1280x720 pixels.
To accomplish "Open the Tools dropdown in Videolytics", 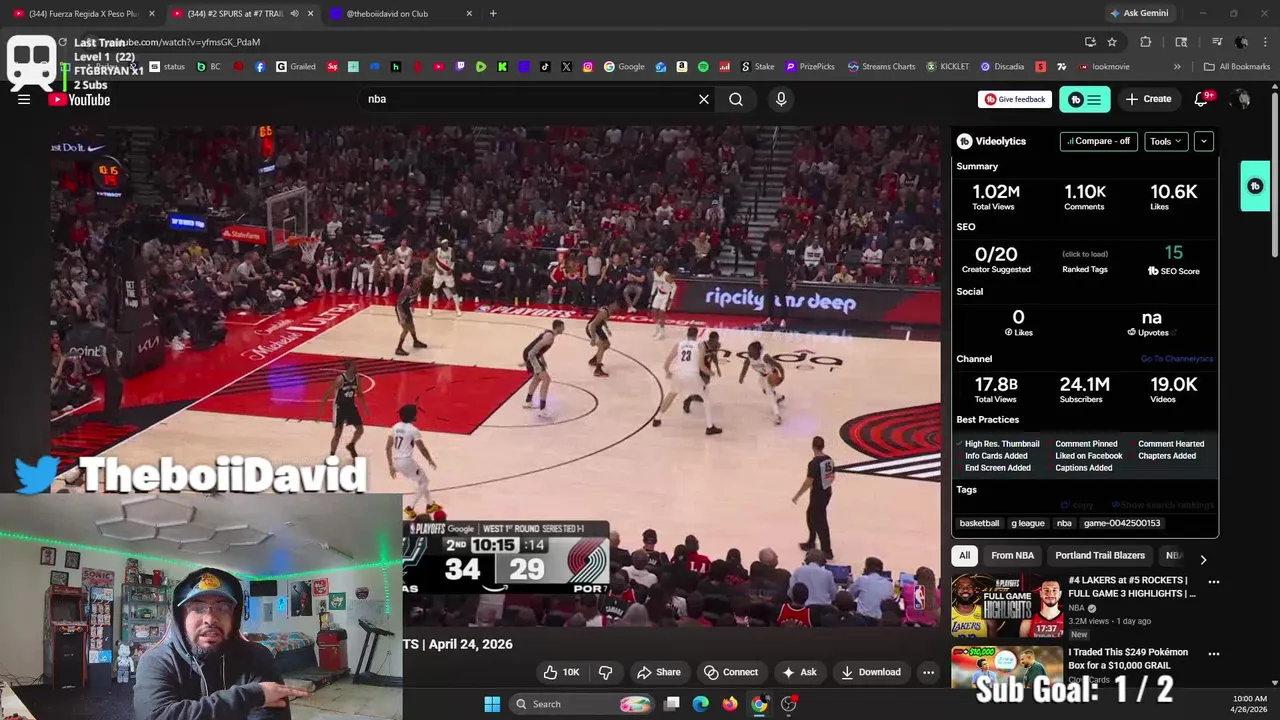I will [1166, 141].
